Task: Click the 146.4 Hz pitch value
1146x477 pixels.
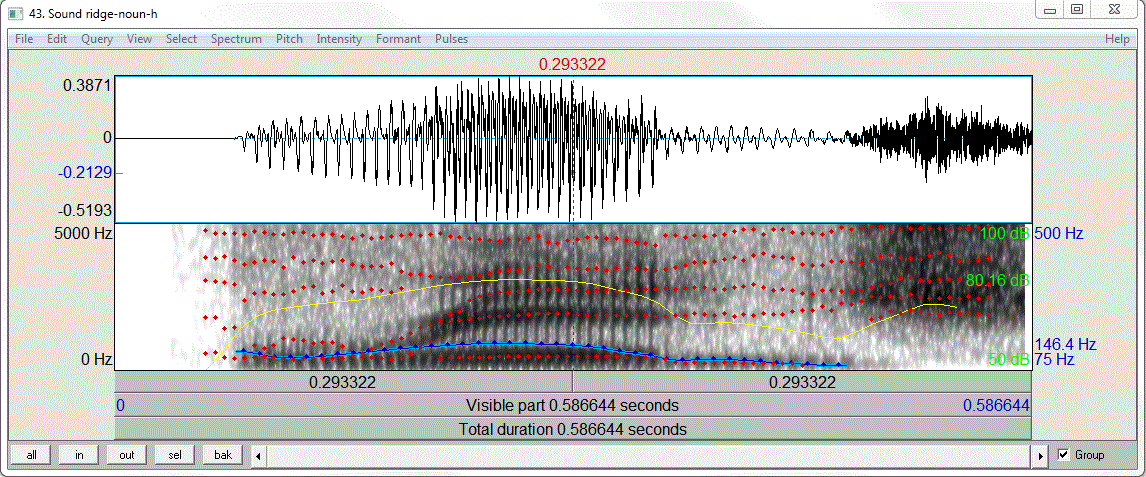Action: tap(1065, 344)
